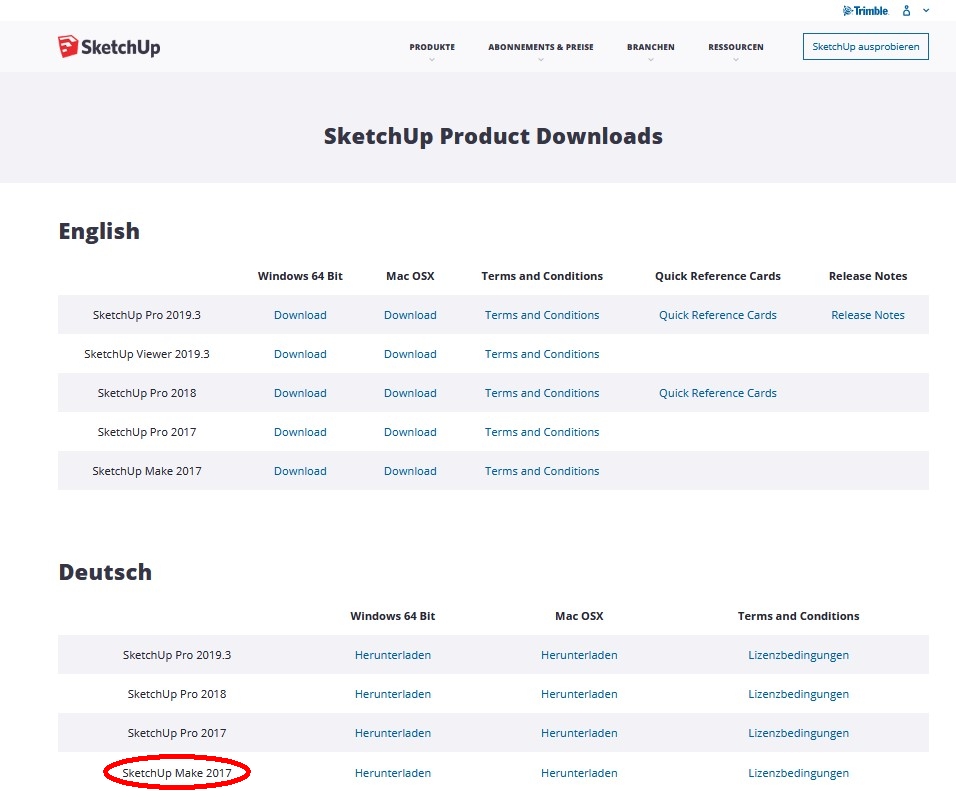Viewport: 956px width, 797px height.
Task: Expand Abonnements & Preise menu
Action: pyautogui.click(x=540, y=47)
